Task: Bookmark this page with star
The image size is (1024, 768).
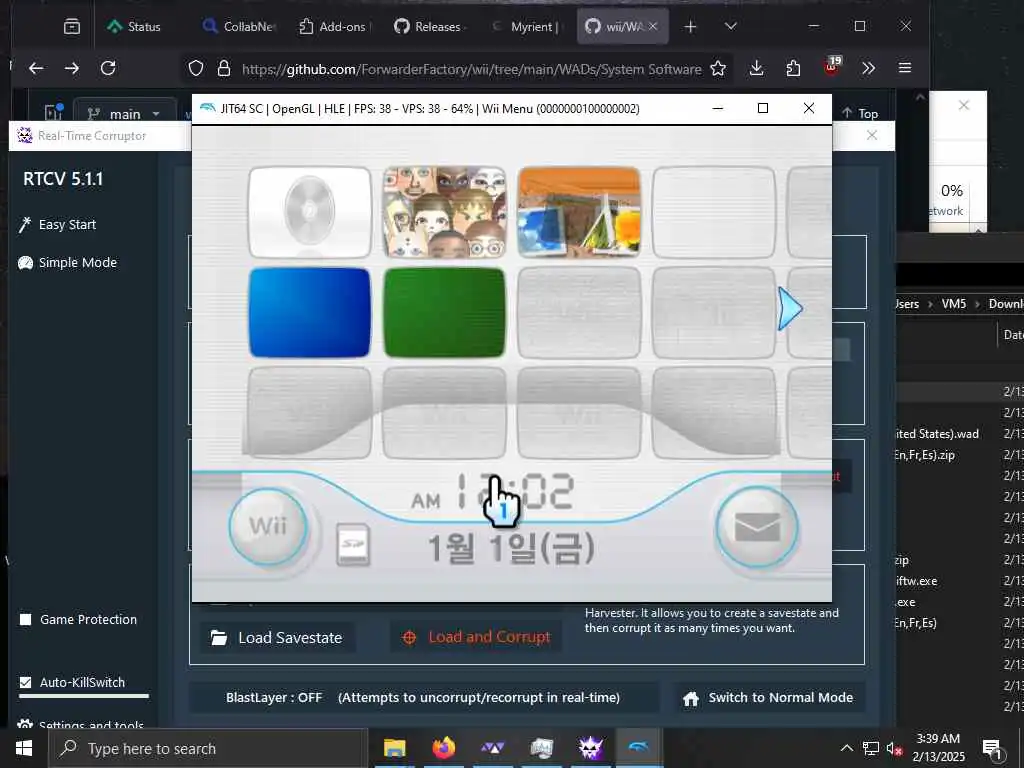Action: coord(718,68)
